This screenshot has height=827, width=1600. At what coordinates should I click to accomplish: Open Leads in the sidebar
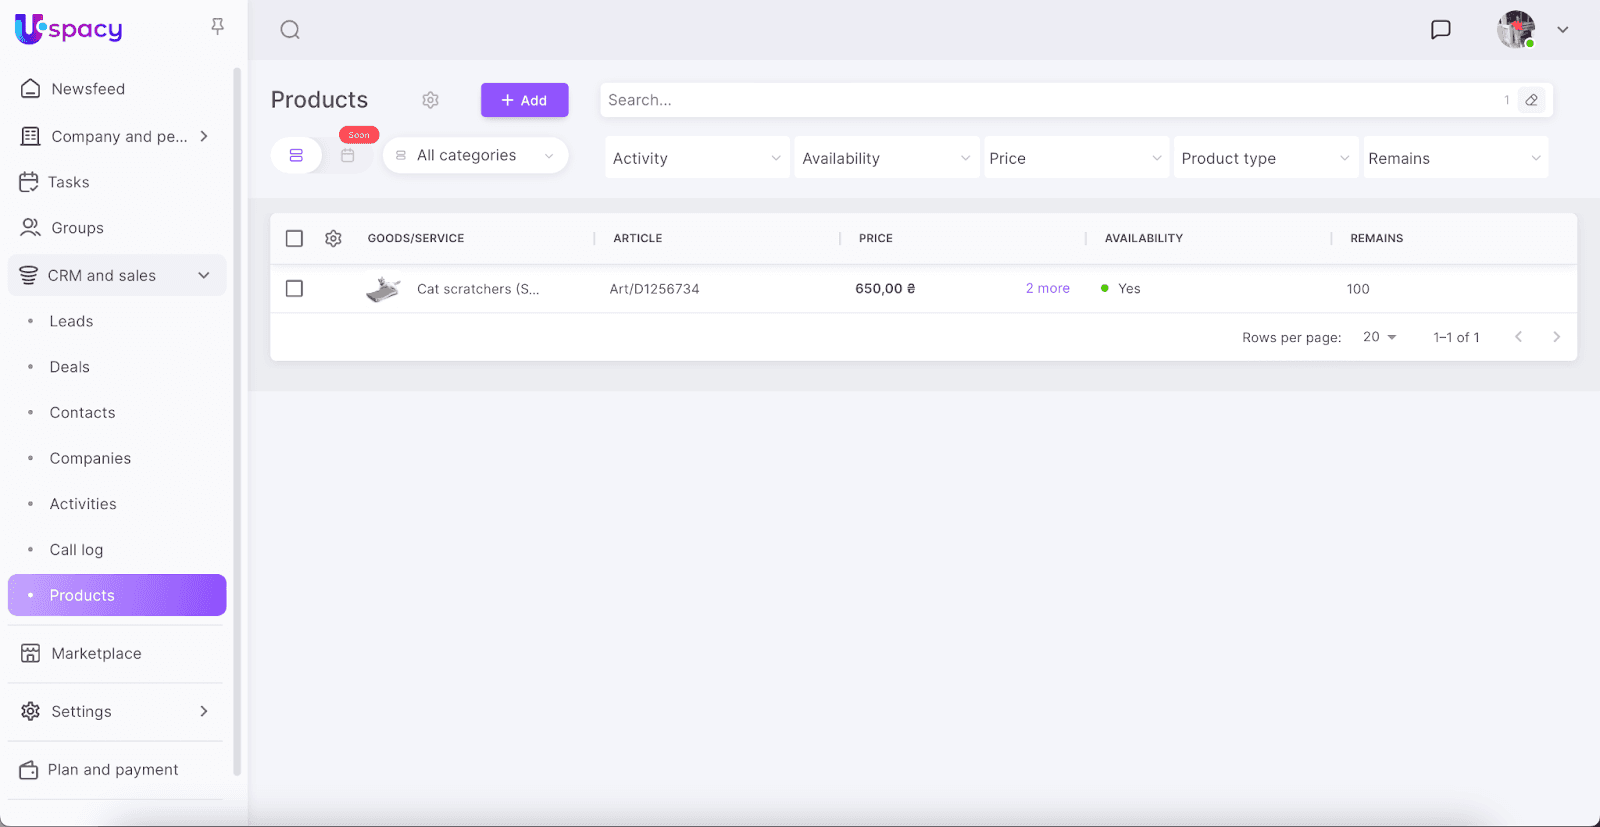tap(71, 321)
